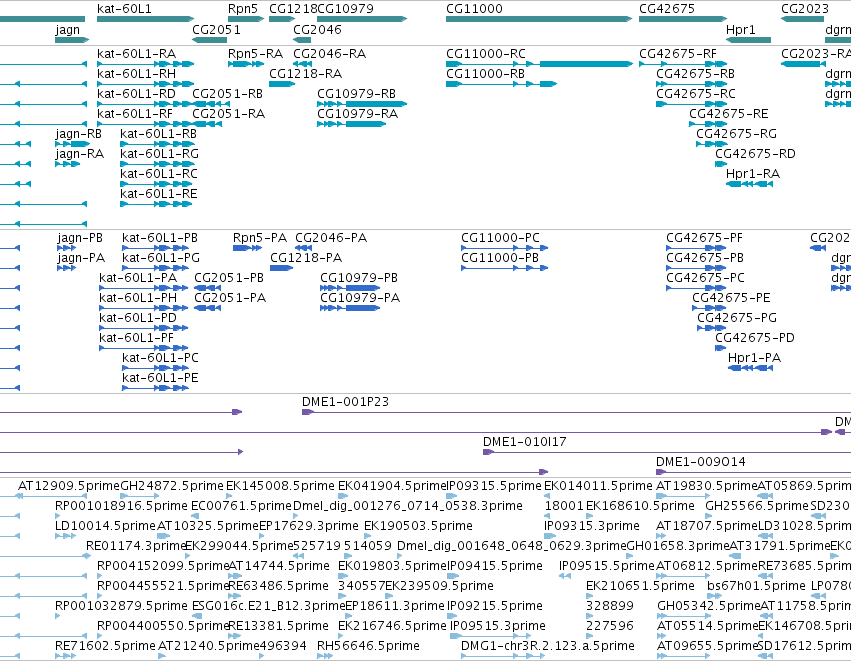Click the CG2023 gene label

(x=805, y=9)
